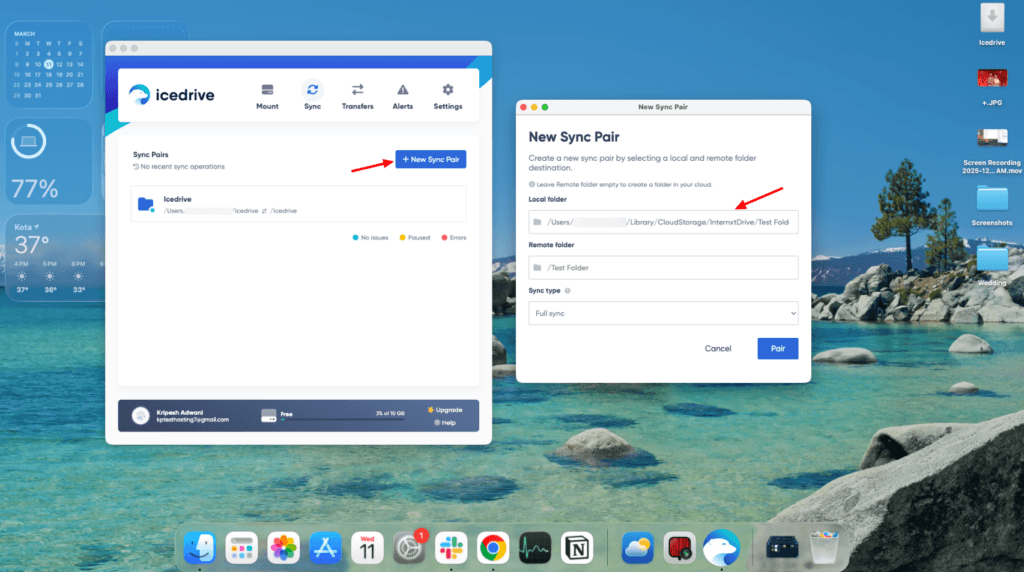
Task: Switch to the Sync tab
Action: [x=312, y=97]
